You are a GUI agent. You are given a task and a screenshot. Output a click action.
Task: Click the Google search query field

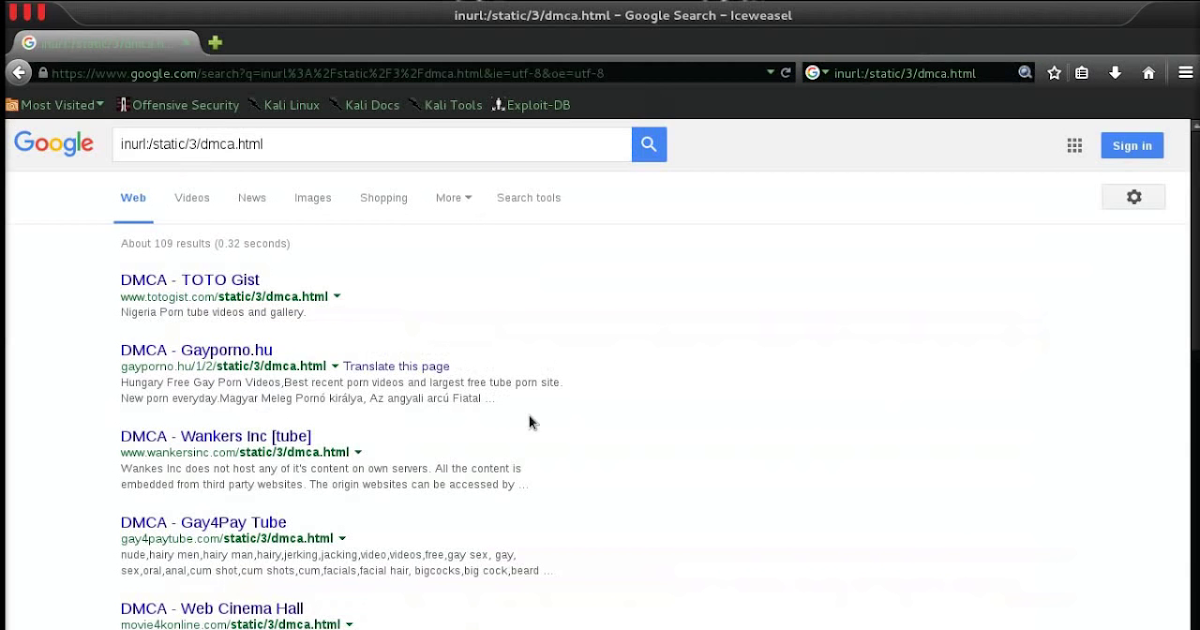click(x=372, y=144)
